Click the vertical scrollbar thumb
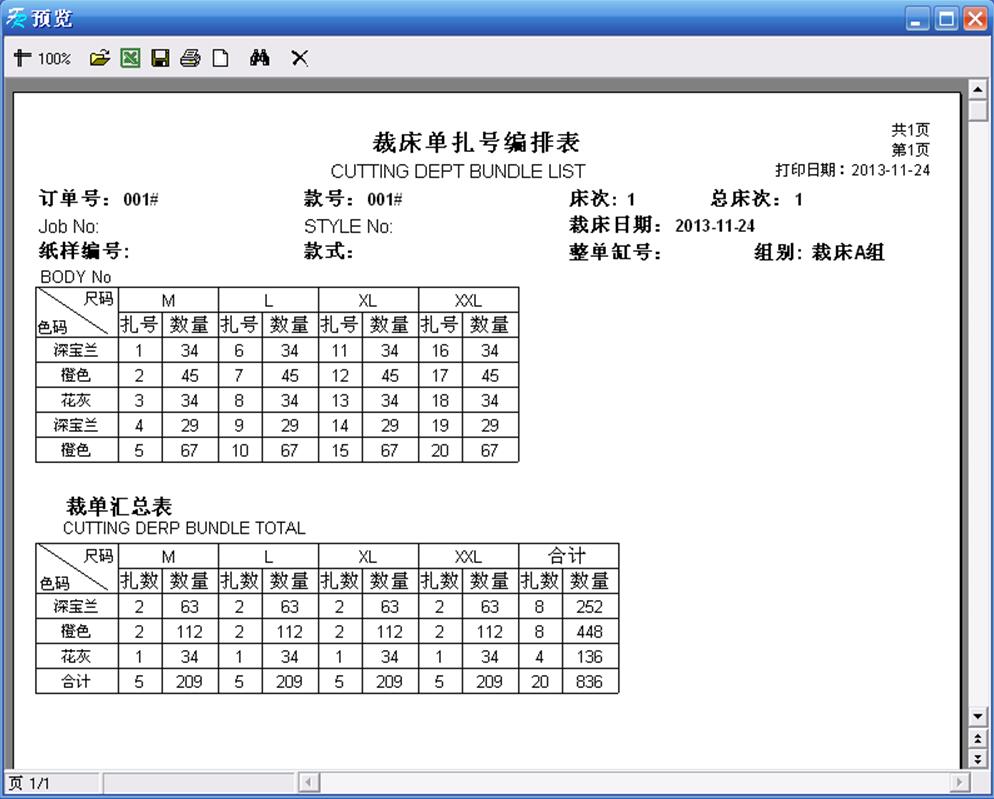 pos(979,110)
